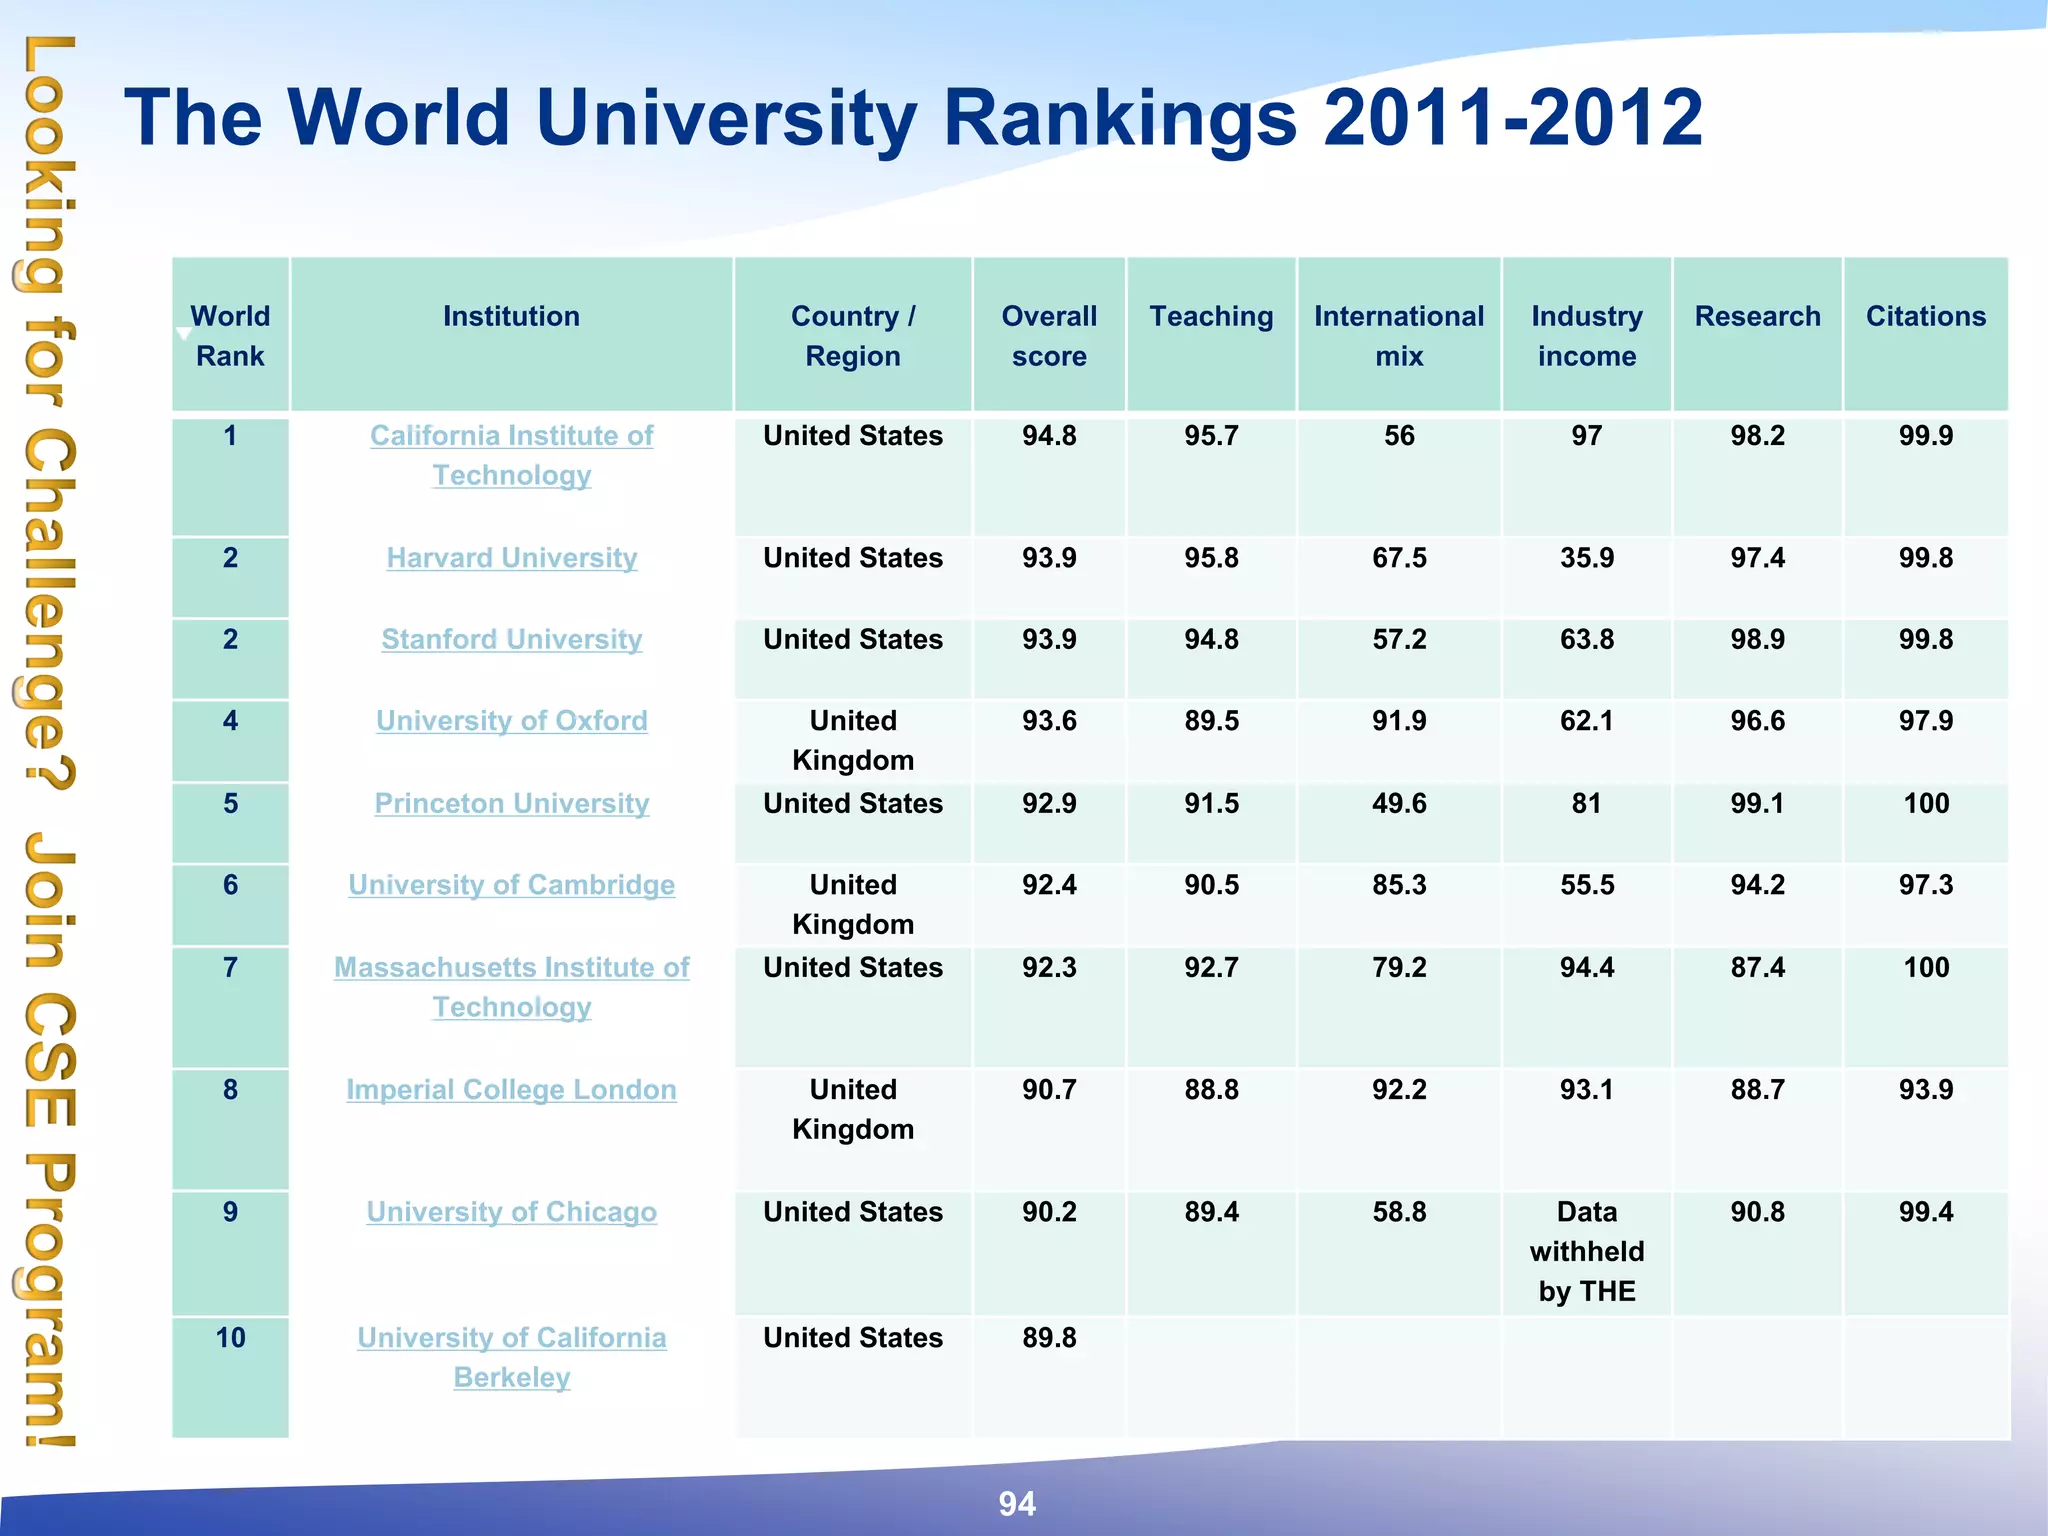This screenshot has height=1536, width=2048.
Task: Click the Country / Region column header
Action: [853, 335]
